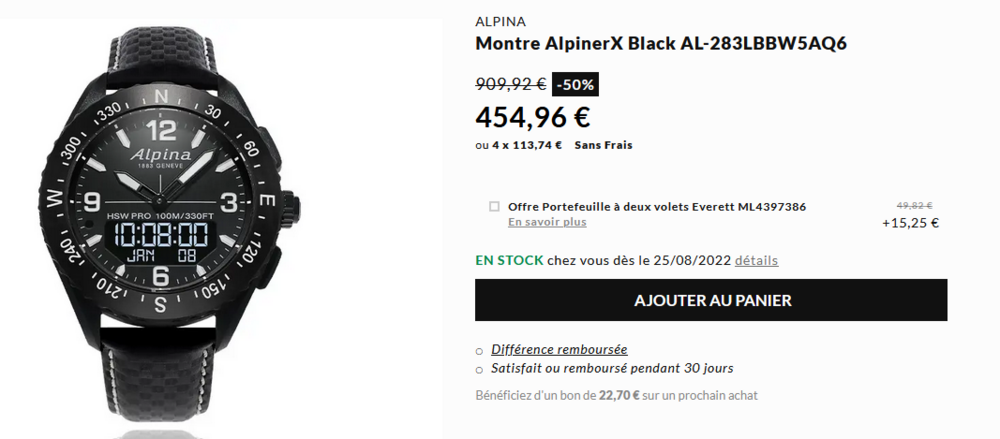Click the 22,70 € voucher notice
1000x439 pixels.
(x=614, y=396)
